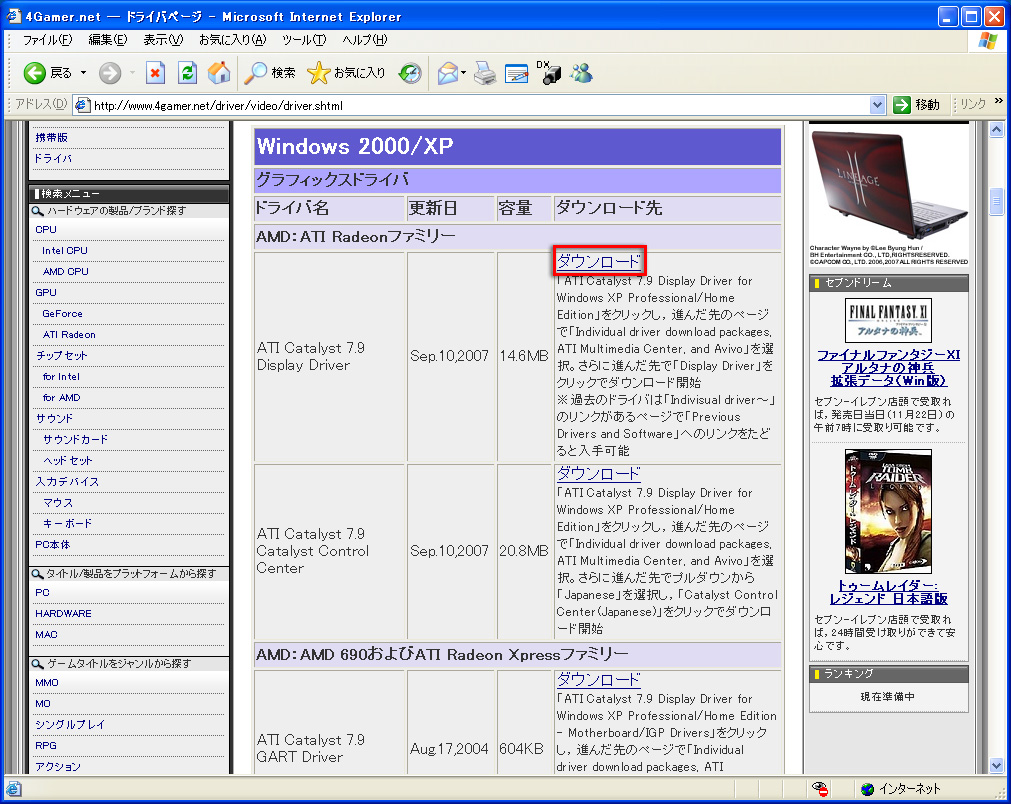Open the Search (検索) toolbar button
This screenshot has height=804, width=1011.
[x=270, y=73]
